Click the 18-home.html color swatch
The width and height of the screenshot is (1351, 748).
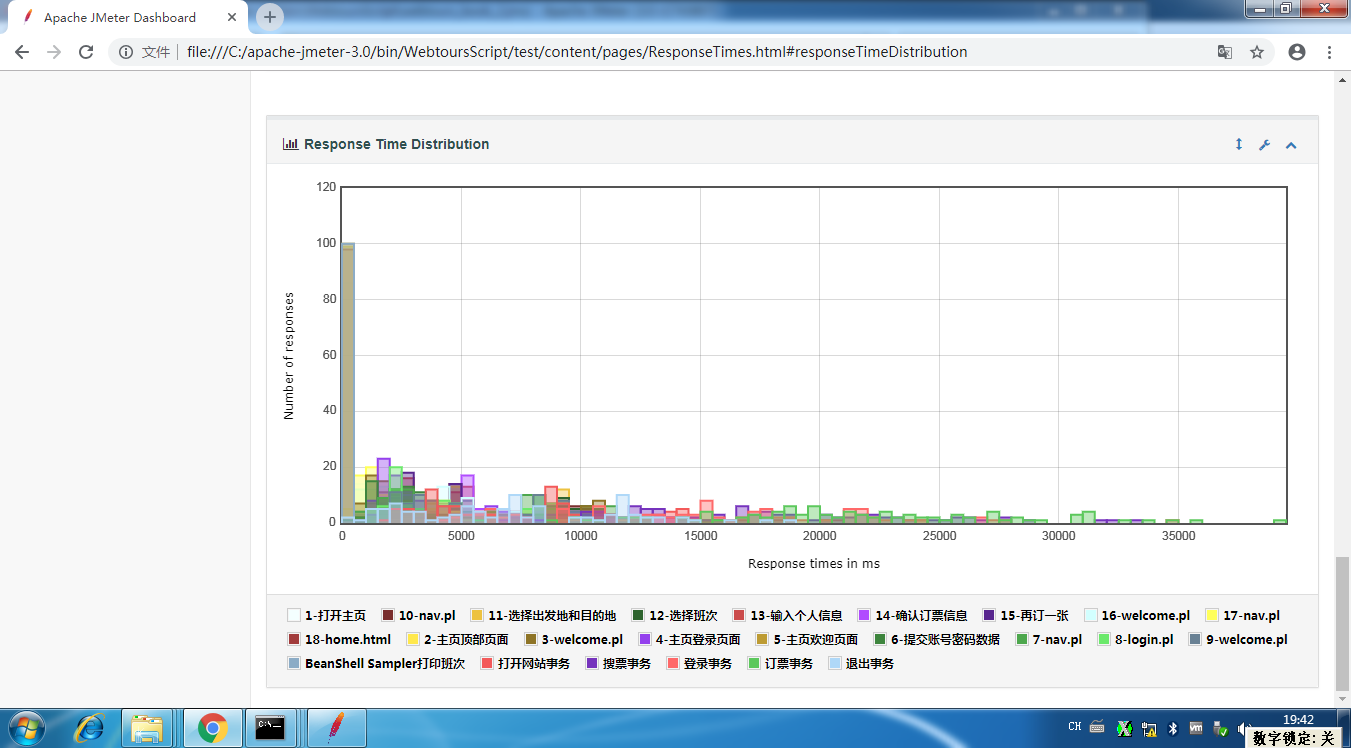[294, 640]
